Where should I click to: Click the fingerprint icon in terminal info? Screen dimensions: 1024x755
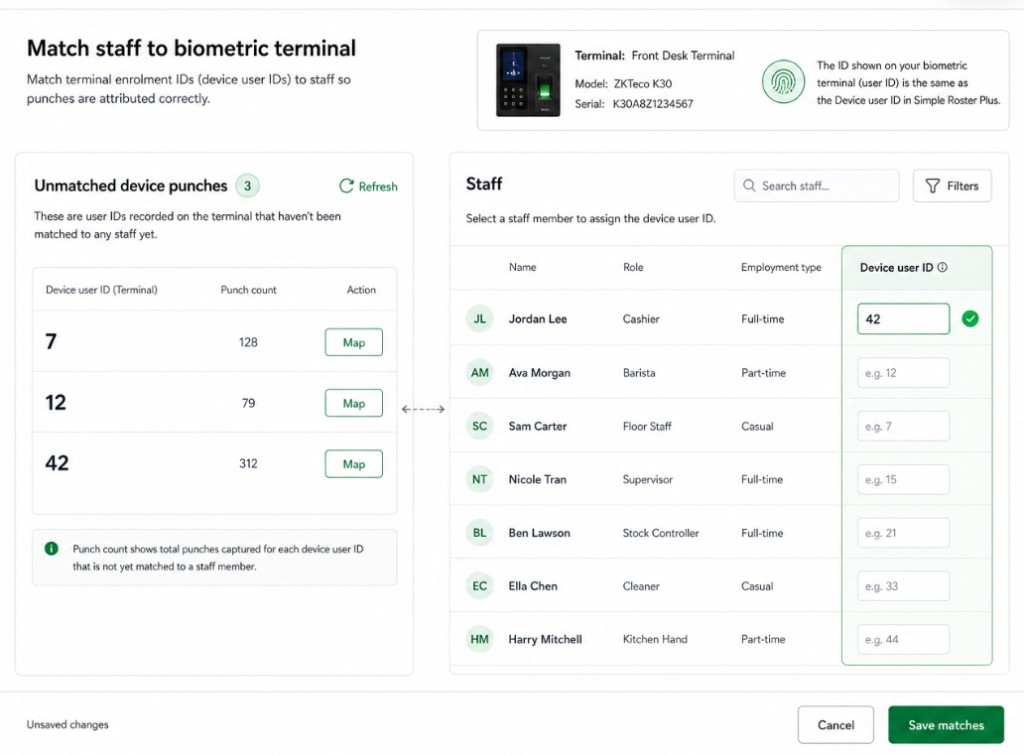(783, 82)
